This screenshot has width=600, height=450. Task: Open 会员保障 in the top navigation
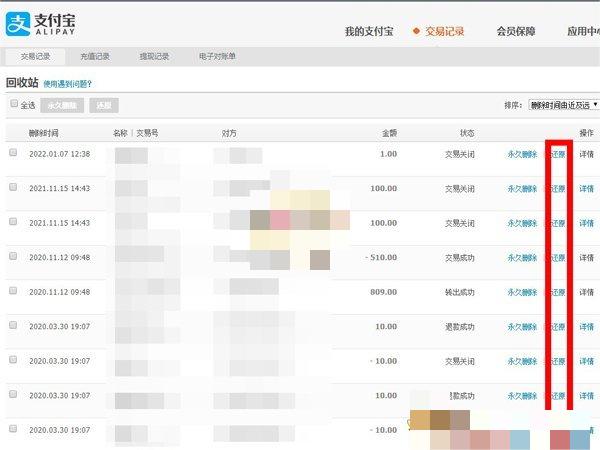coord(519,31)
